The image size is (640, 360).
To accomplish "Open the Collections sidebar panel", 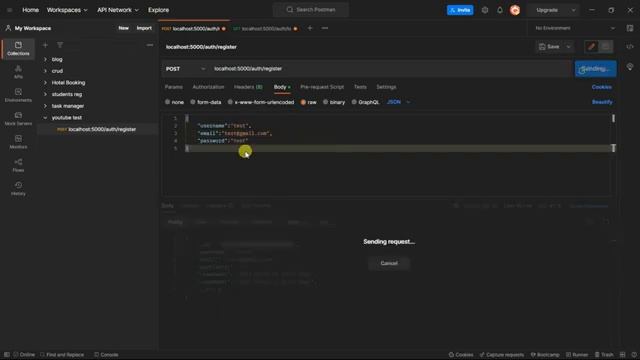I will [x=18, y=48].
